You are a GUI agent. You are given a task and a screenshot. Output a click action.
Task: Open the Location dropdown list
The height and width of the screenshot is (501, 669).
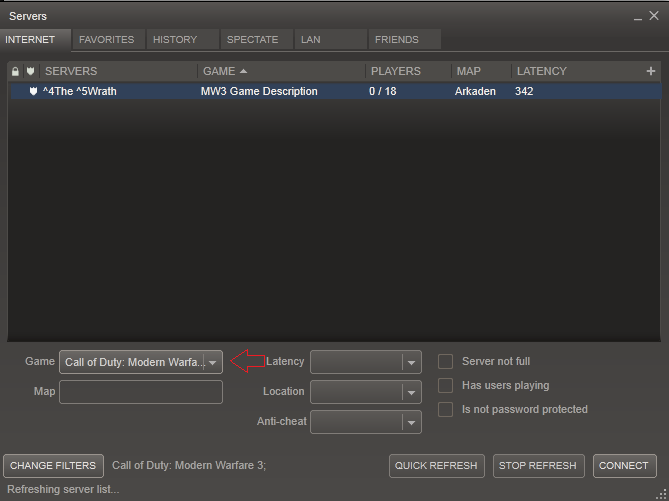410,392
